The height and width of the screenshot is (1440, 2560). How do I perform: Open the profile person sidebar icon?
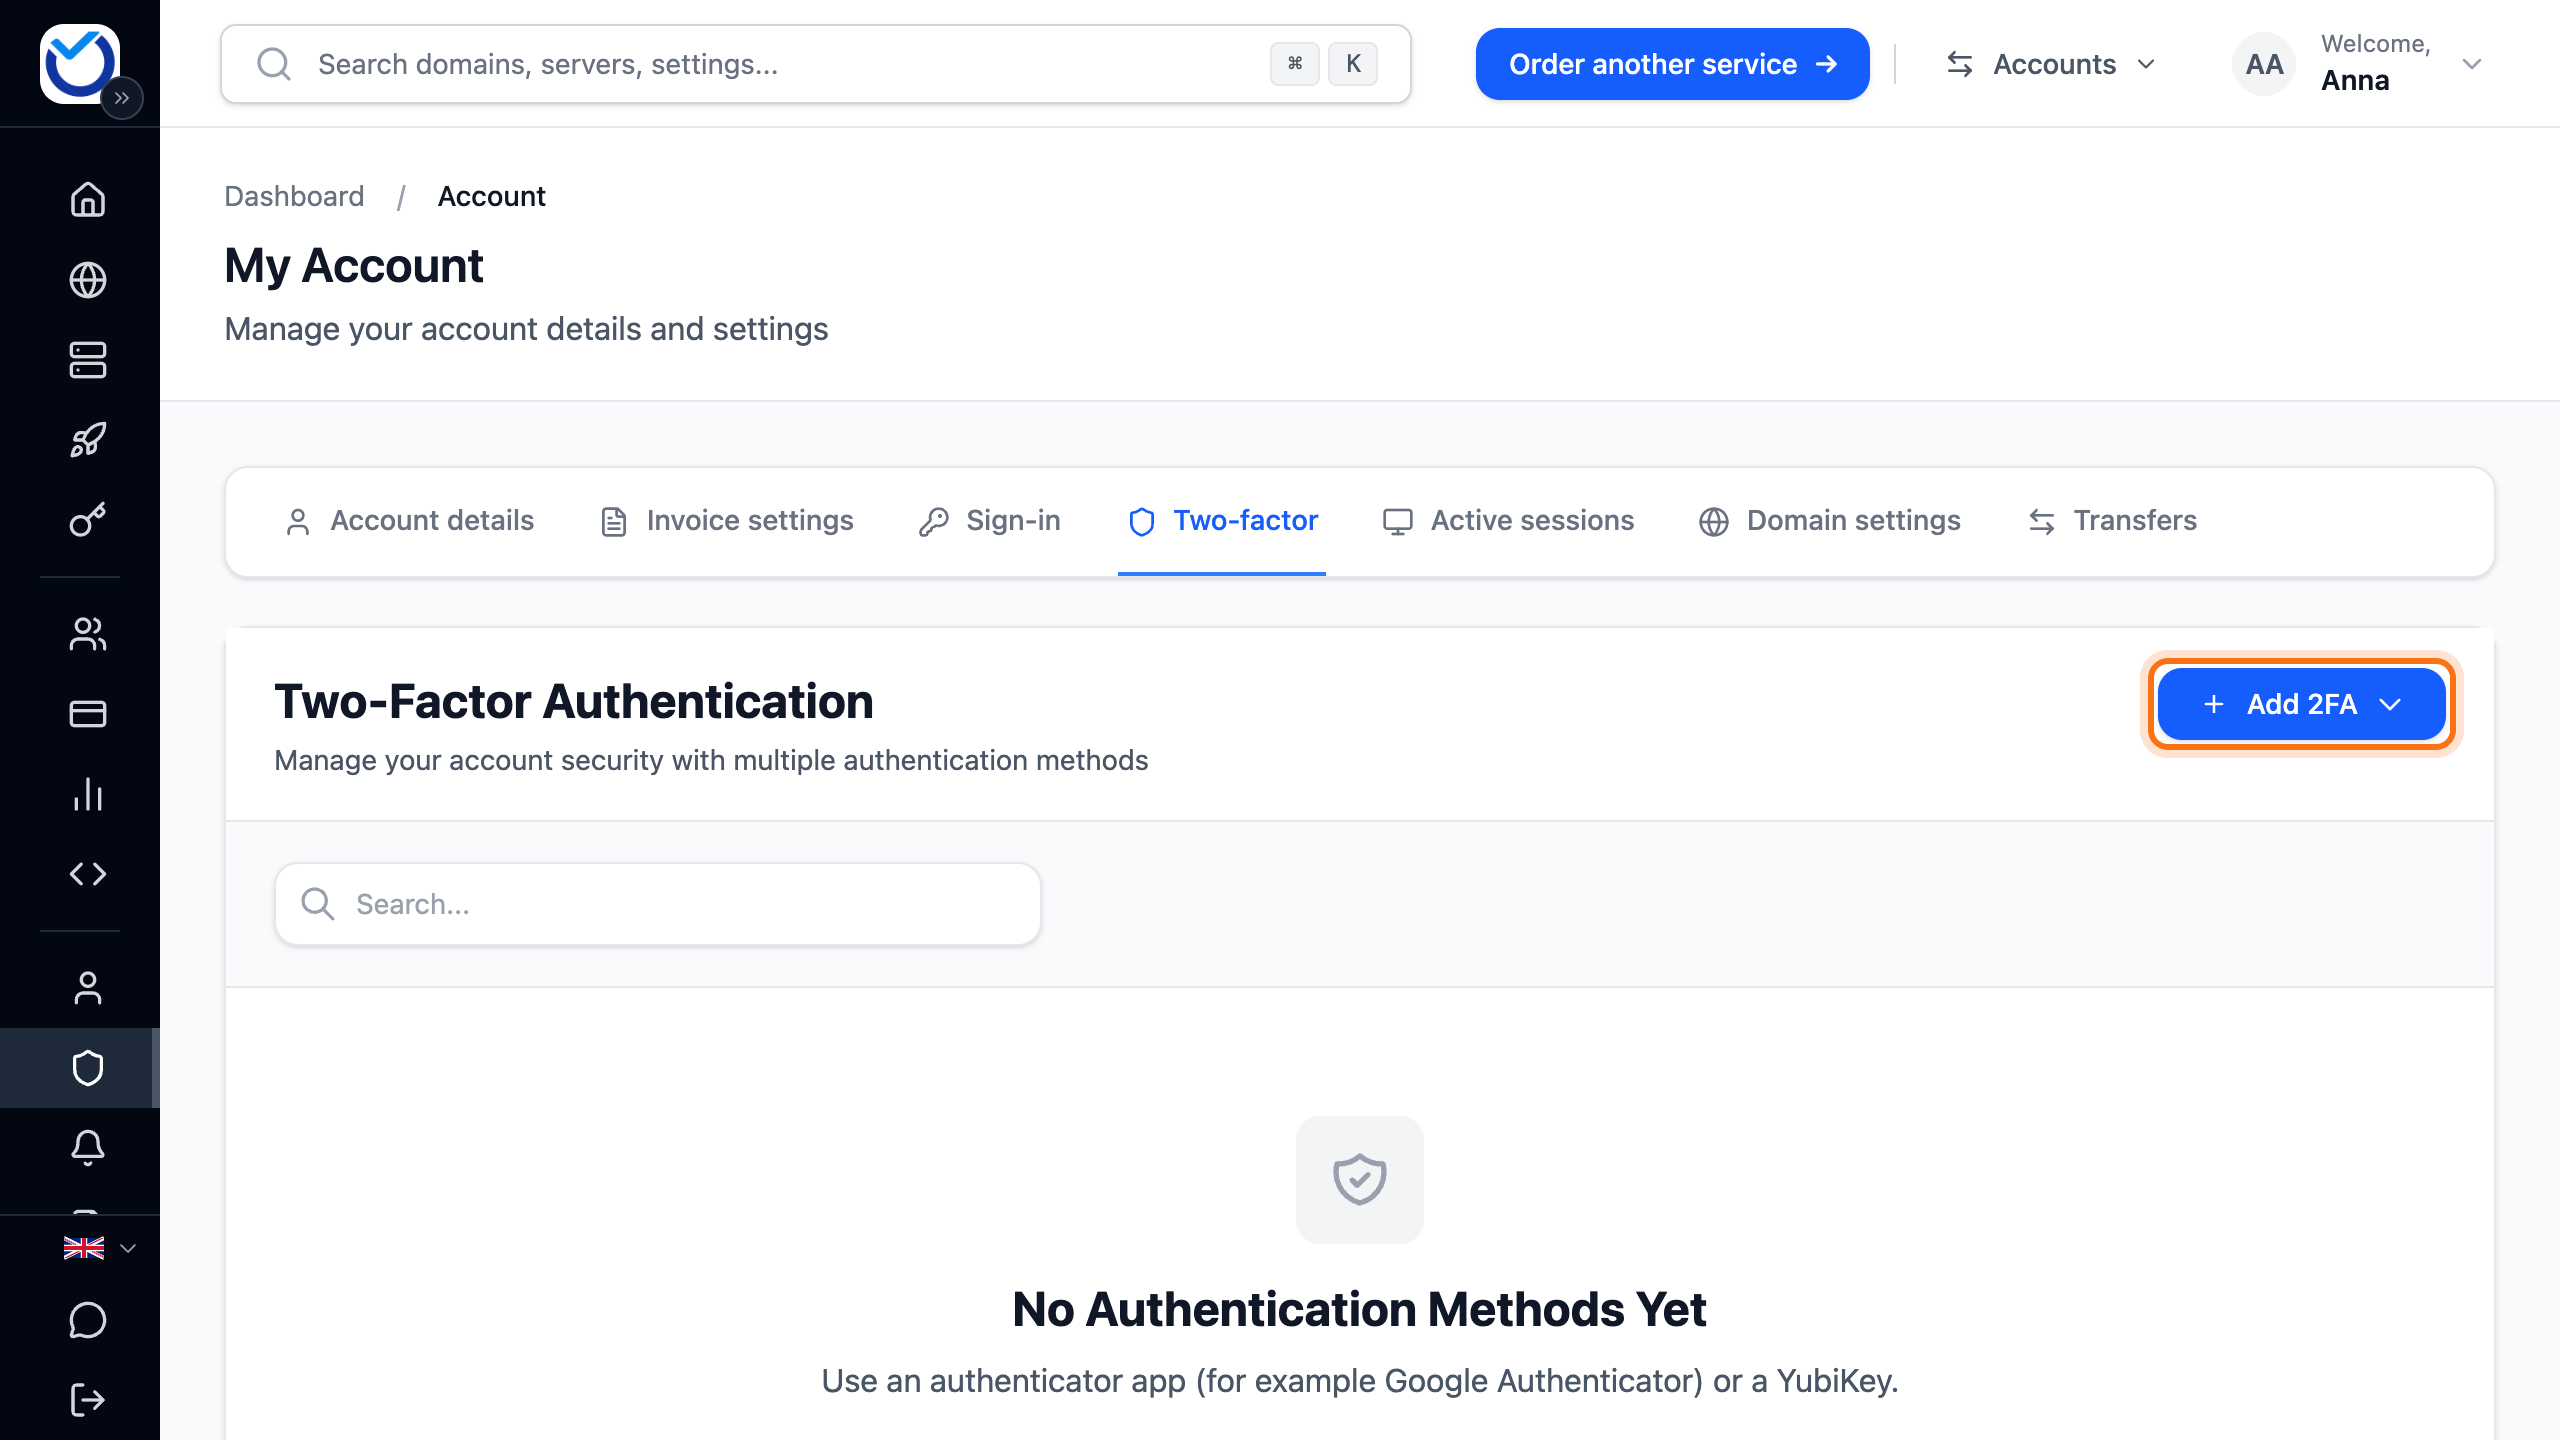point(88,988)
